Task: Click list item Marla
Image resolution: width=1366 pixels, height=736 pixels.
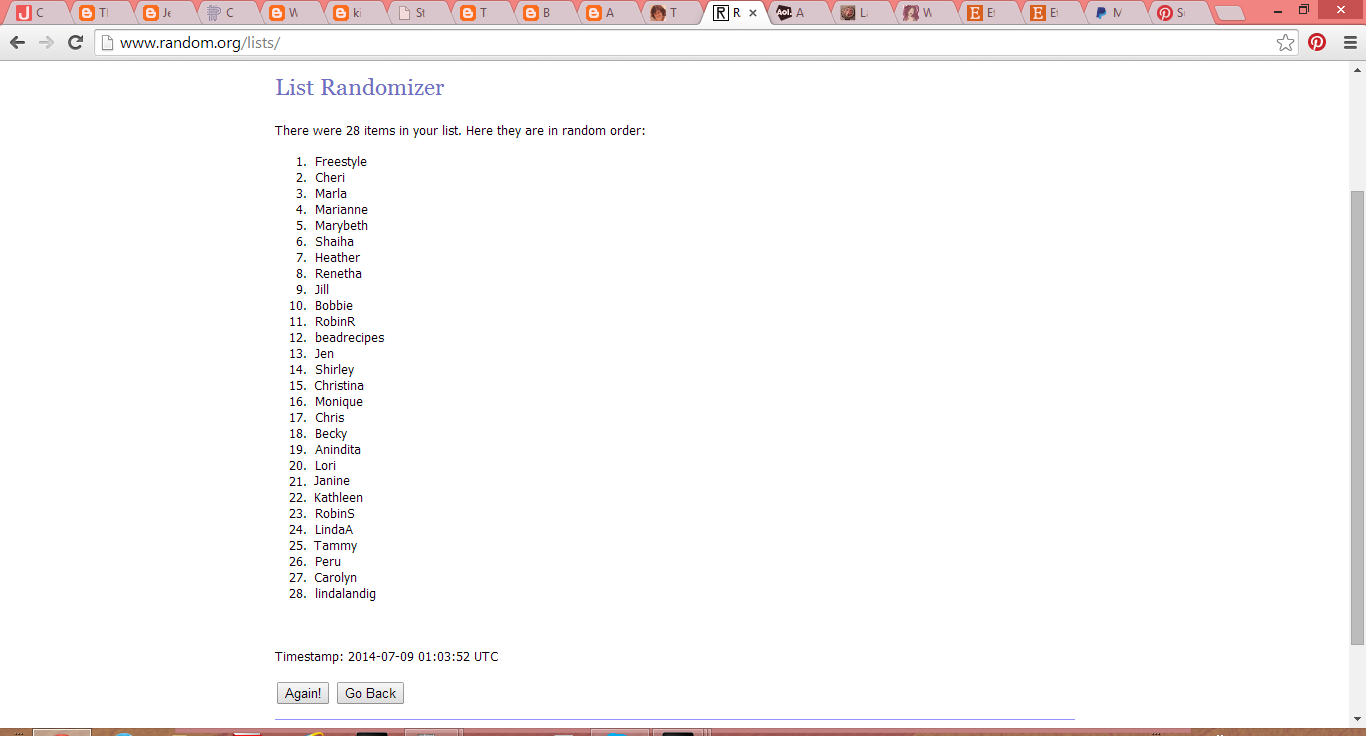Action: [x=331, y=194]
